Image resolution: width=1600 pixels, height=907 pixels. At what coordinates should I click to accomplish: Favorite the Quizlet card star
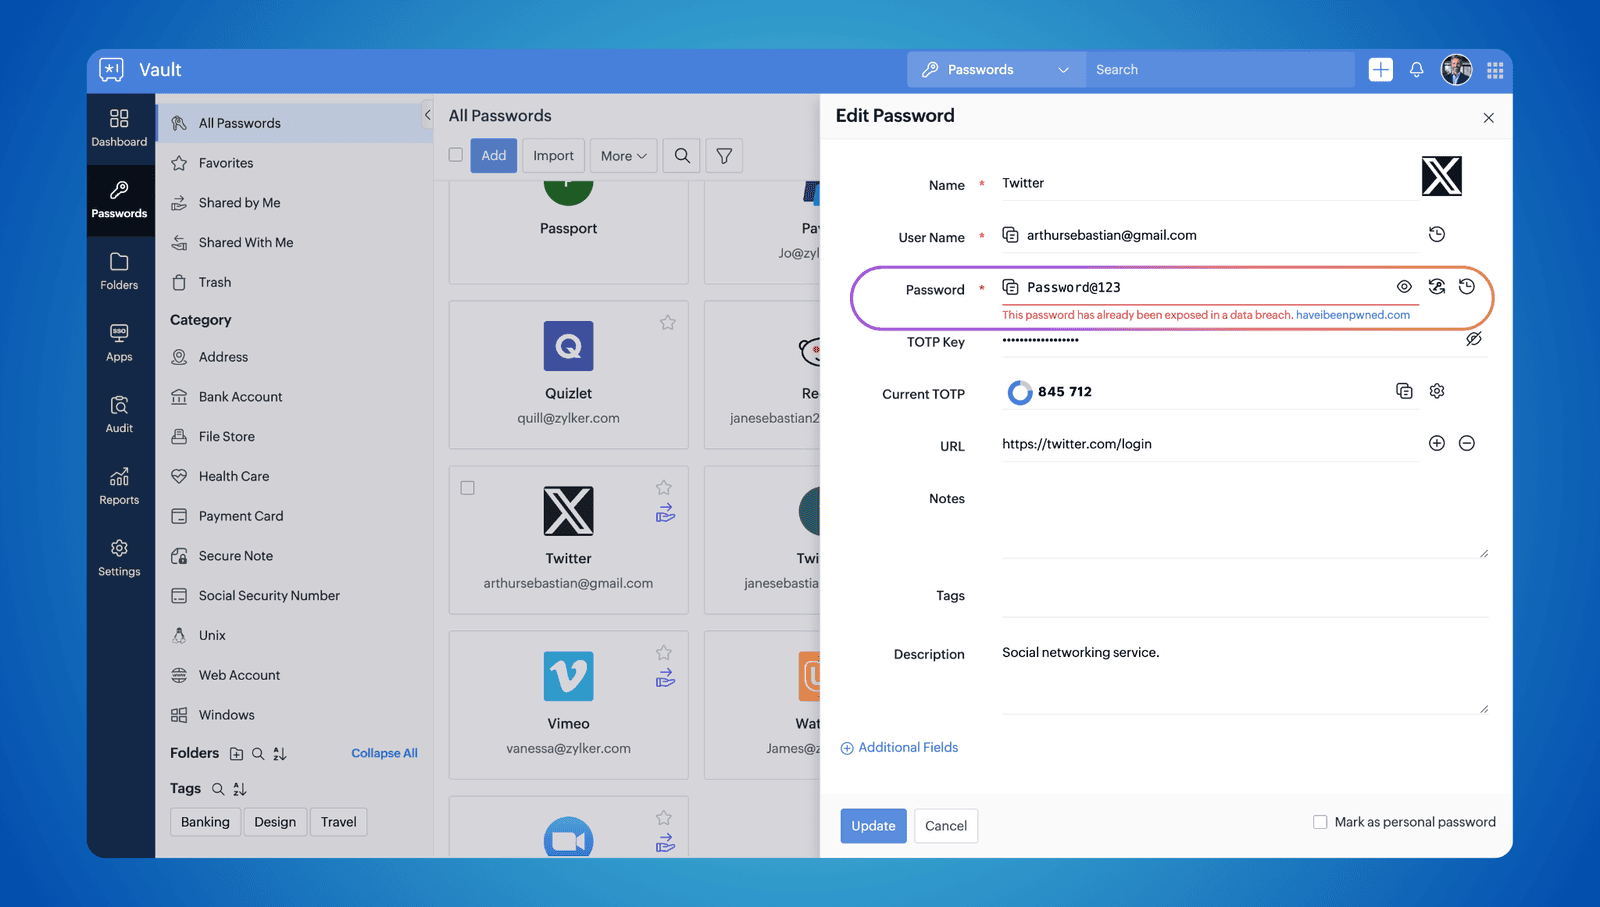[x=667, y=323]
